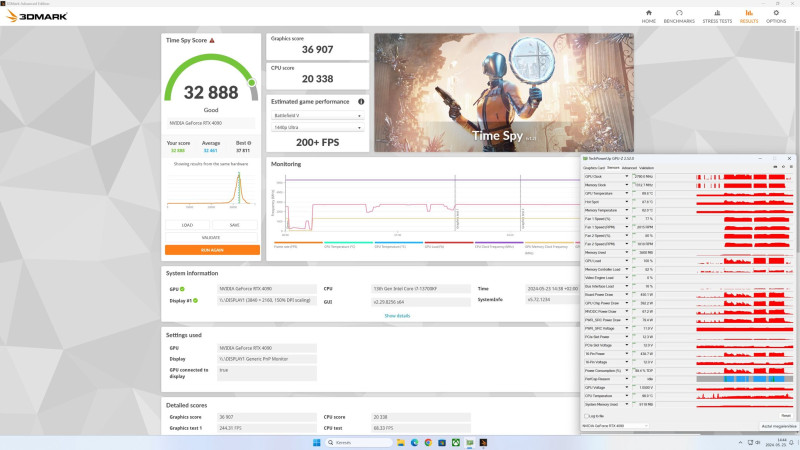Click the Time Spy Score warning triangle
The image size is (800, 450).
[212, 40]
